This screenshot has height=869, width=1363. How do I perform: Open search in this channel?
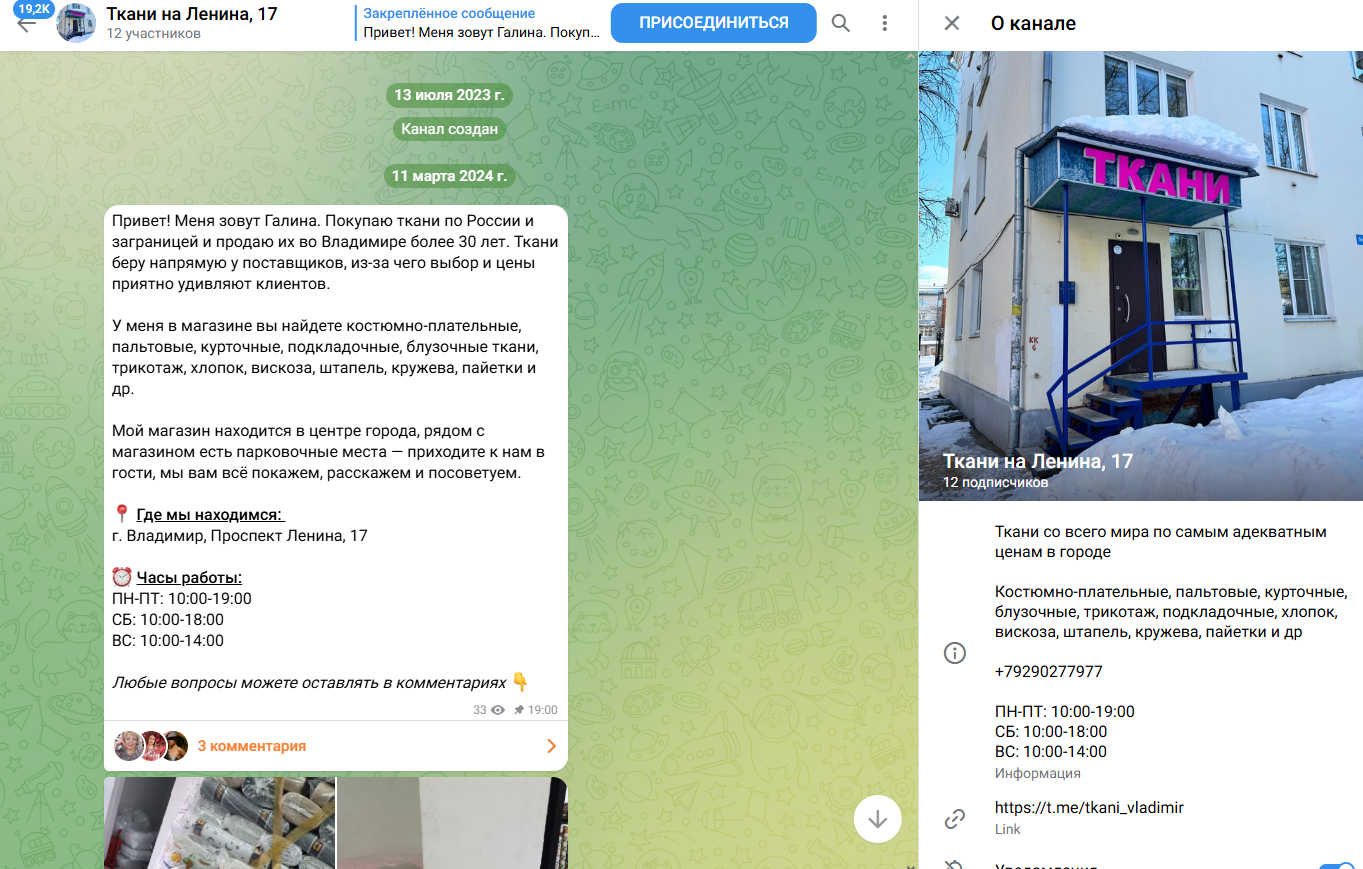(x=841, y=23)
